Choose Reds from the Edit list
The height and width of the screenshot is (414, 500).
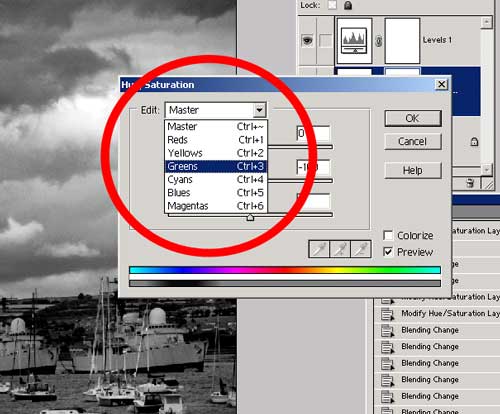pyautogui.click(x=216, y=140)
